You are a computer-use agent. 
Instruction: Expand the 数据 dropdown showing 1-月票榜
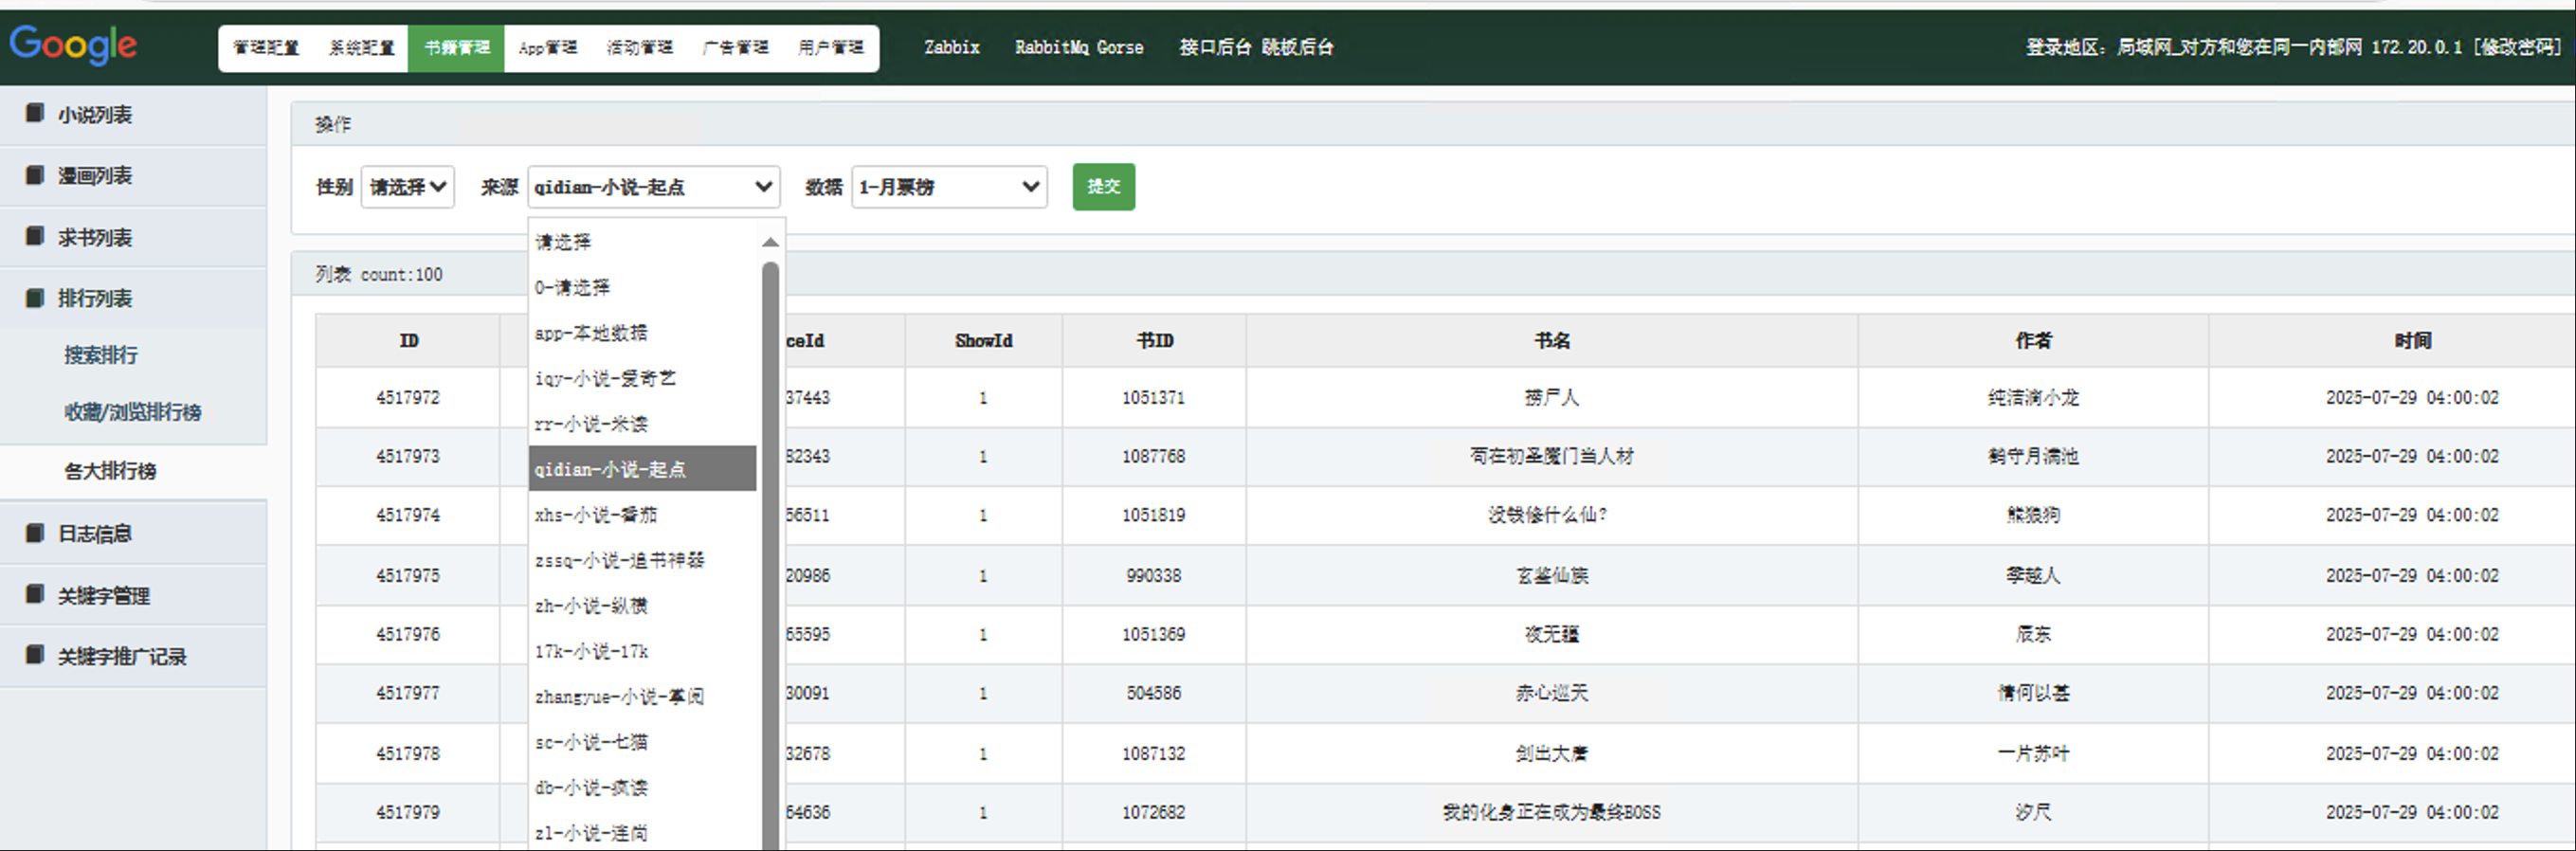(x=948, y=187)
